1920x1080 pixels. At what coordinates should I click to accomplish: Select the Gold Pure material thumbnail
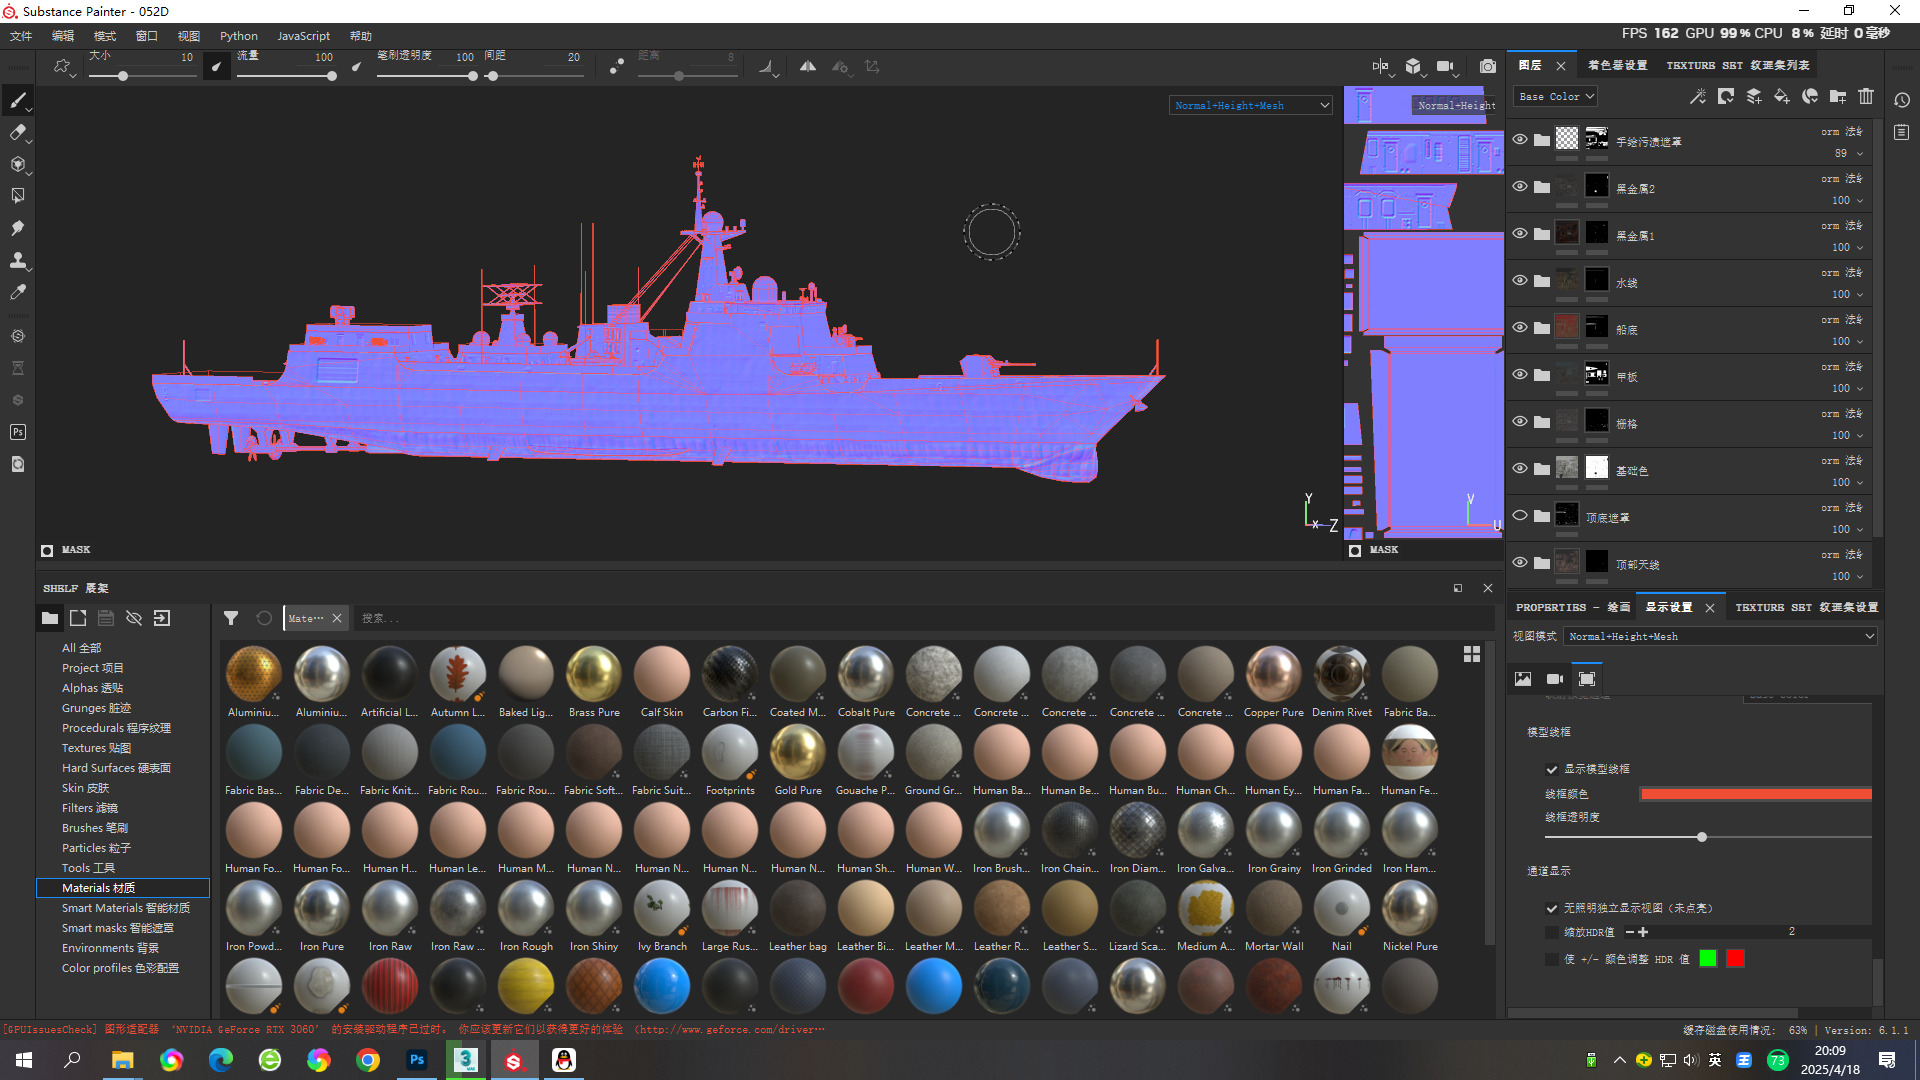(x=798, y=753)
